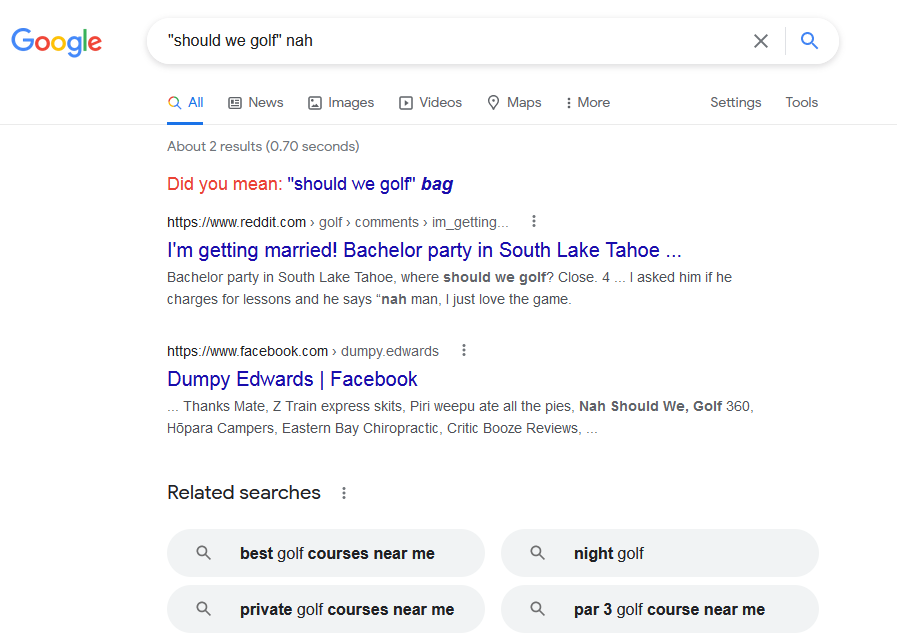Click the facebook.com dumpy.edwards URL
This screenshot has width=897, height=643.
click(303, 351)
